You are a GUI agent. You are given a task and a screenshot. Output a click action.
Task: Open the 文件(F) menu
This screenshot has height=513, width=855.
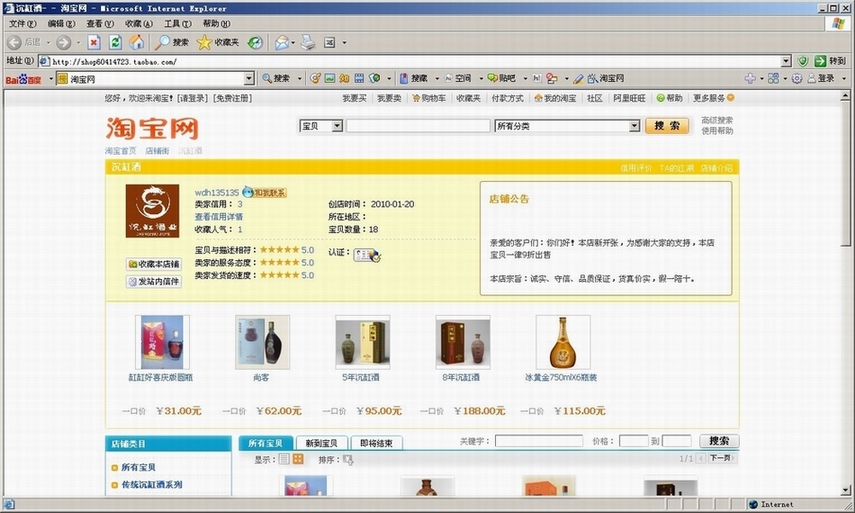(x=22, y=23)
